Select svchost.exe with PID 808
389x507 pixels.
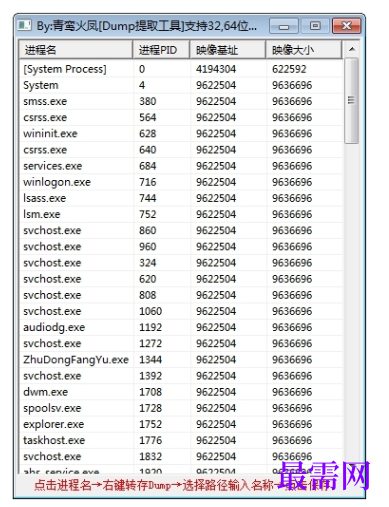point(181,295)
